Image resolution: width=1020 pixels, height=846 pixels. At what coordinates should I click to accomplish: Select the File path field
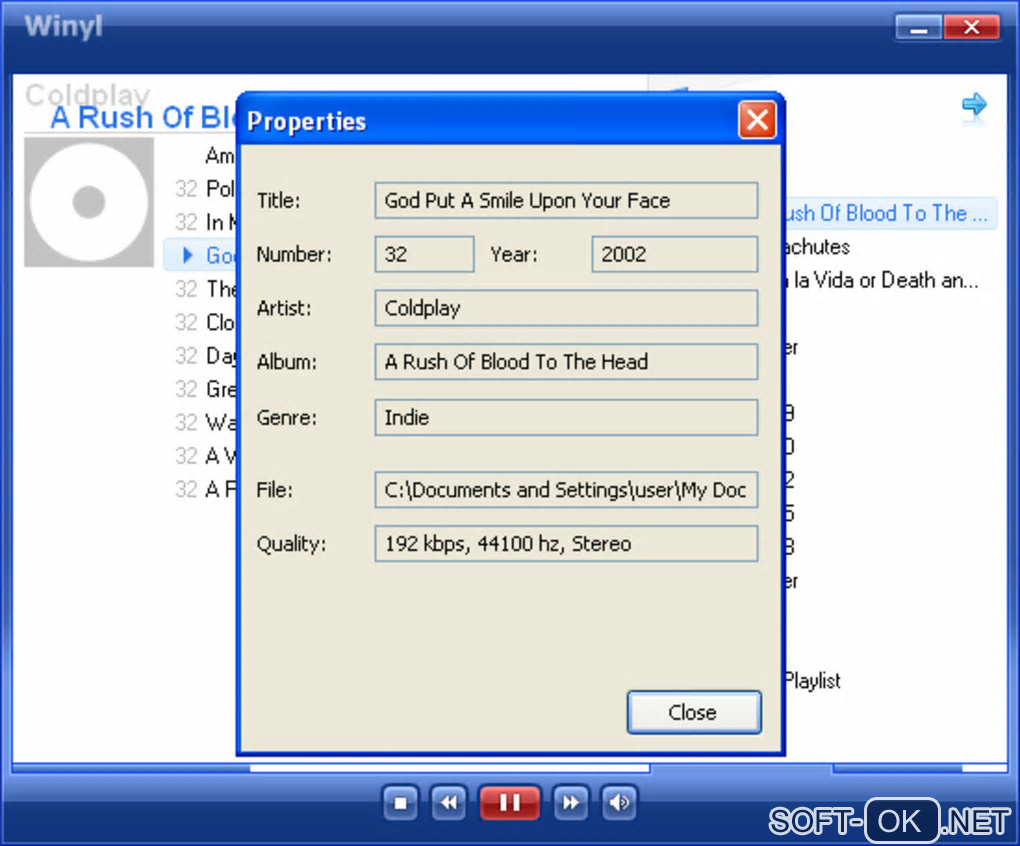pos(566,490)
